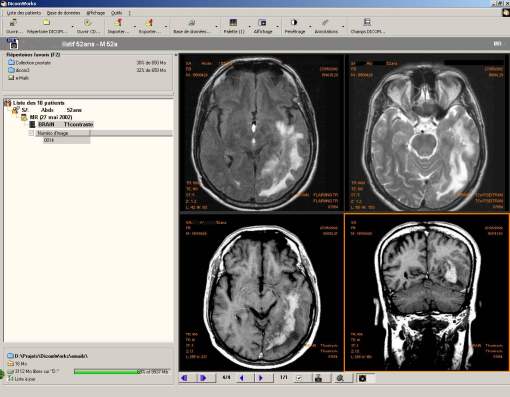
Task: Click the Ouvrir toolbar icon
Action: click(13, 23)
